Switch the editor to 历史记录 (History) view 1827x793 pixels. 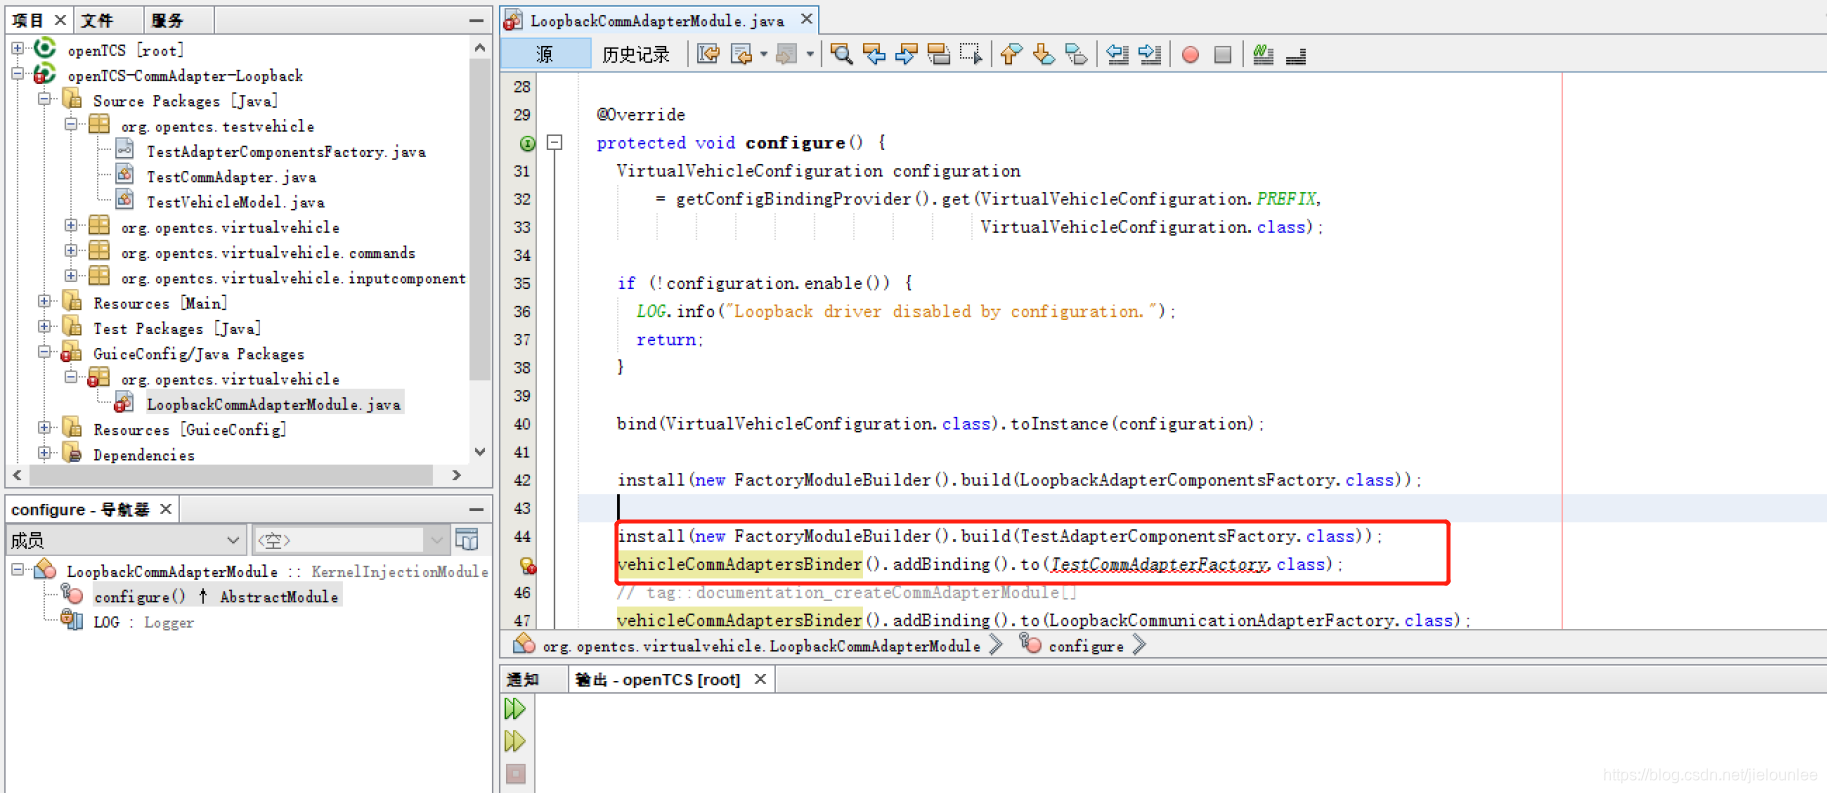click(x=636, y=54)
